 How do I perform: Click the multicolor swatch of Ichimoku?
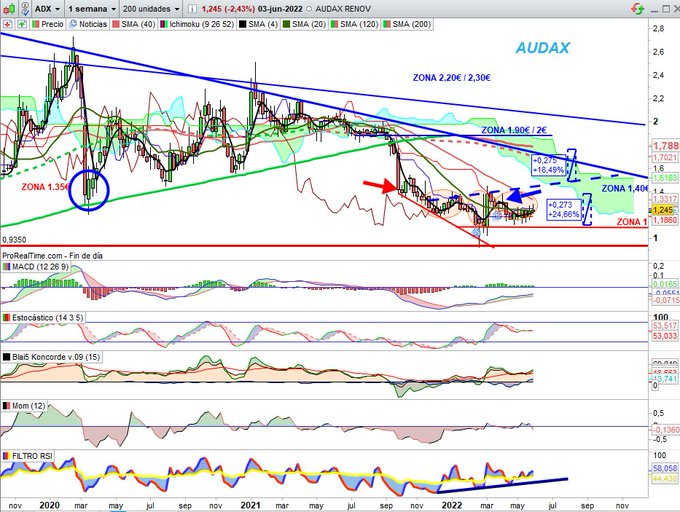tap(163, 24)
